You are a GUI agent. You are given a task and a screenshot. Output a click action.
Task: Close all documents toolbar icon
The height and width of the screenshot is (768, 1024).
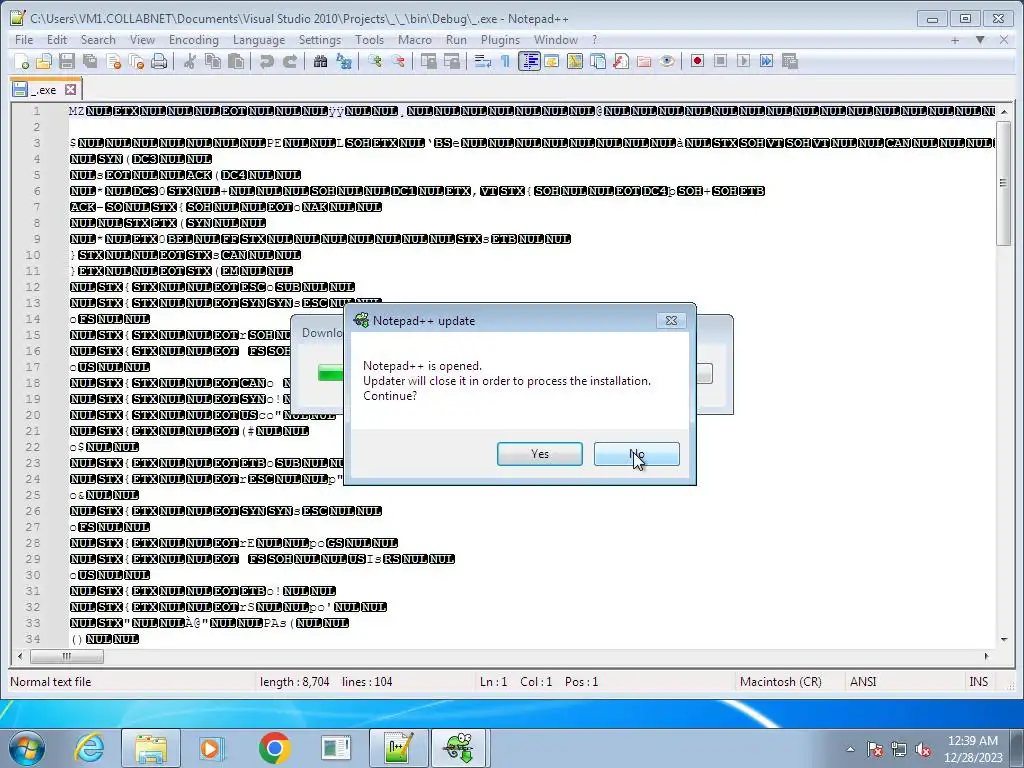136,61
